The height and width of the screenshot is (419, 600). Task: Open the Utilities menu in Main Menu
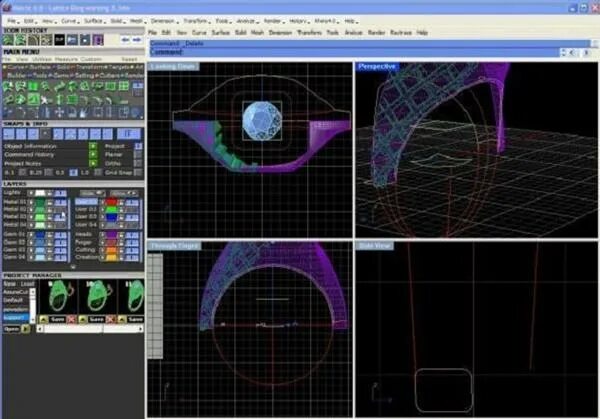click(42, 59)
